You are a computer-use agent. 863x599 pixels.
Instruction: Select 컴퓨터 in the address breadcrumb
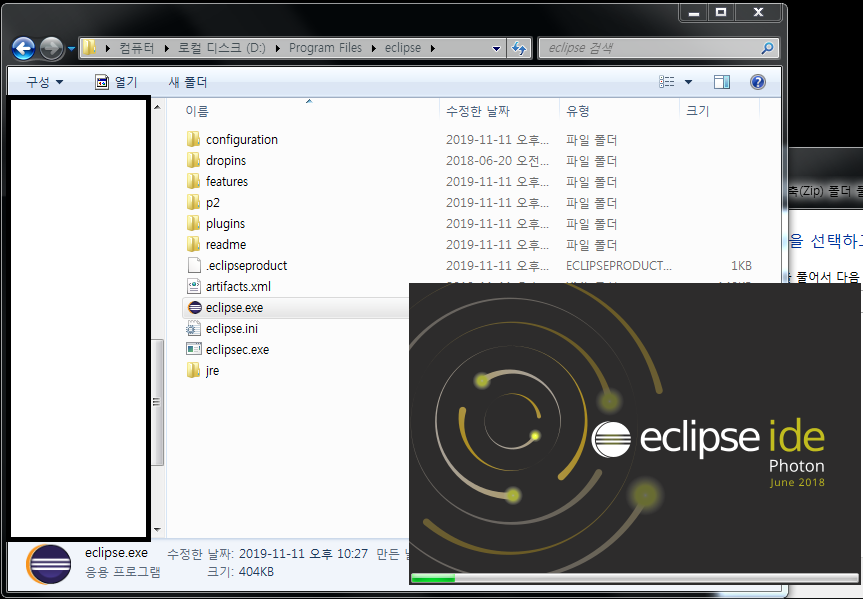tap(137, 48)
